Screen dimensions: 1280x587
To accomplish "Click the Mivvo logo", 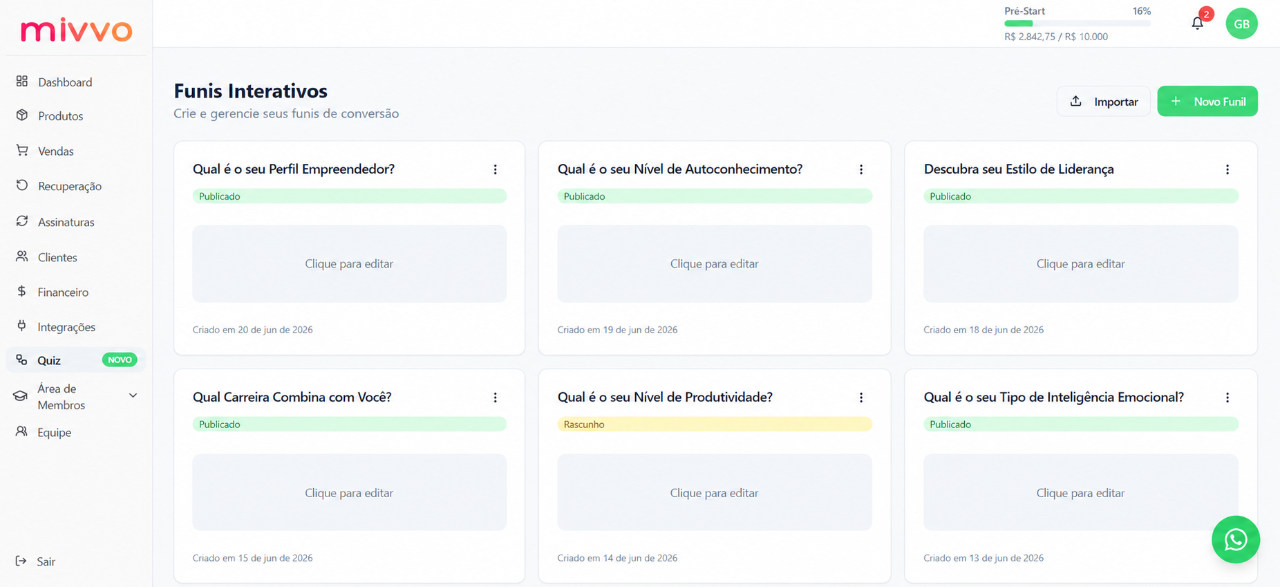I will click(x=76, y=30).
